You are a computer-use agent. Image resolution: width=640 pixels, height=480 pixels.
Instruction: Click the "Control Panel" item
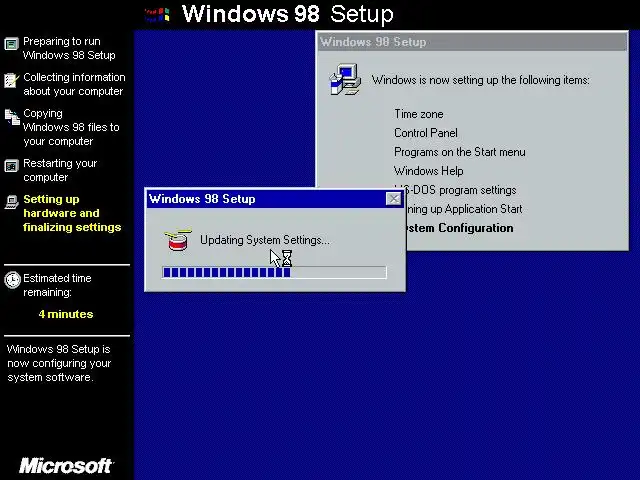(x=426, y=133)
